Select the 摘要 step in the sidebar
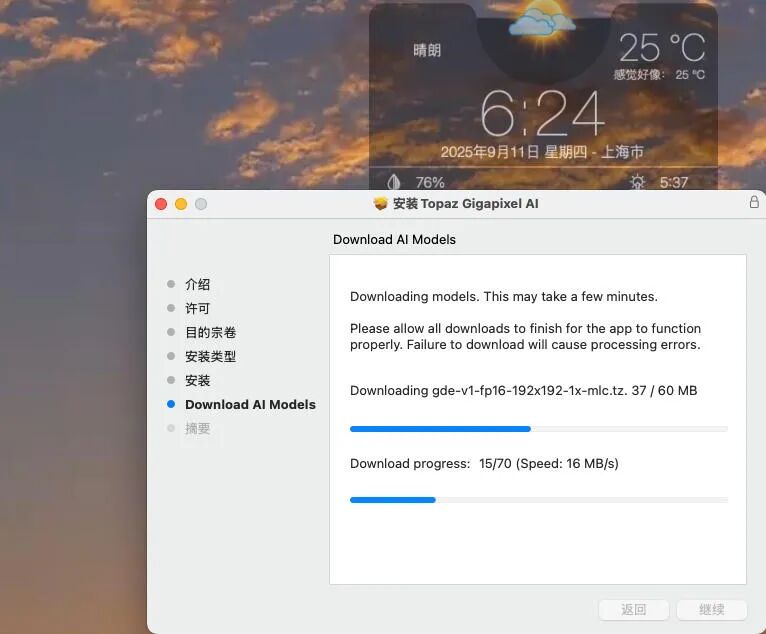 coord(197,428)
